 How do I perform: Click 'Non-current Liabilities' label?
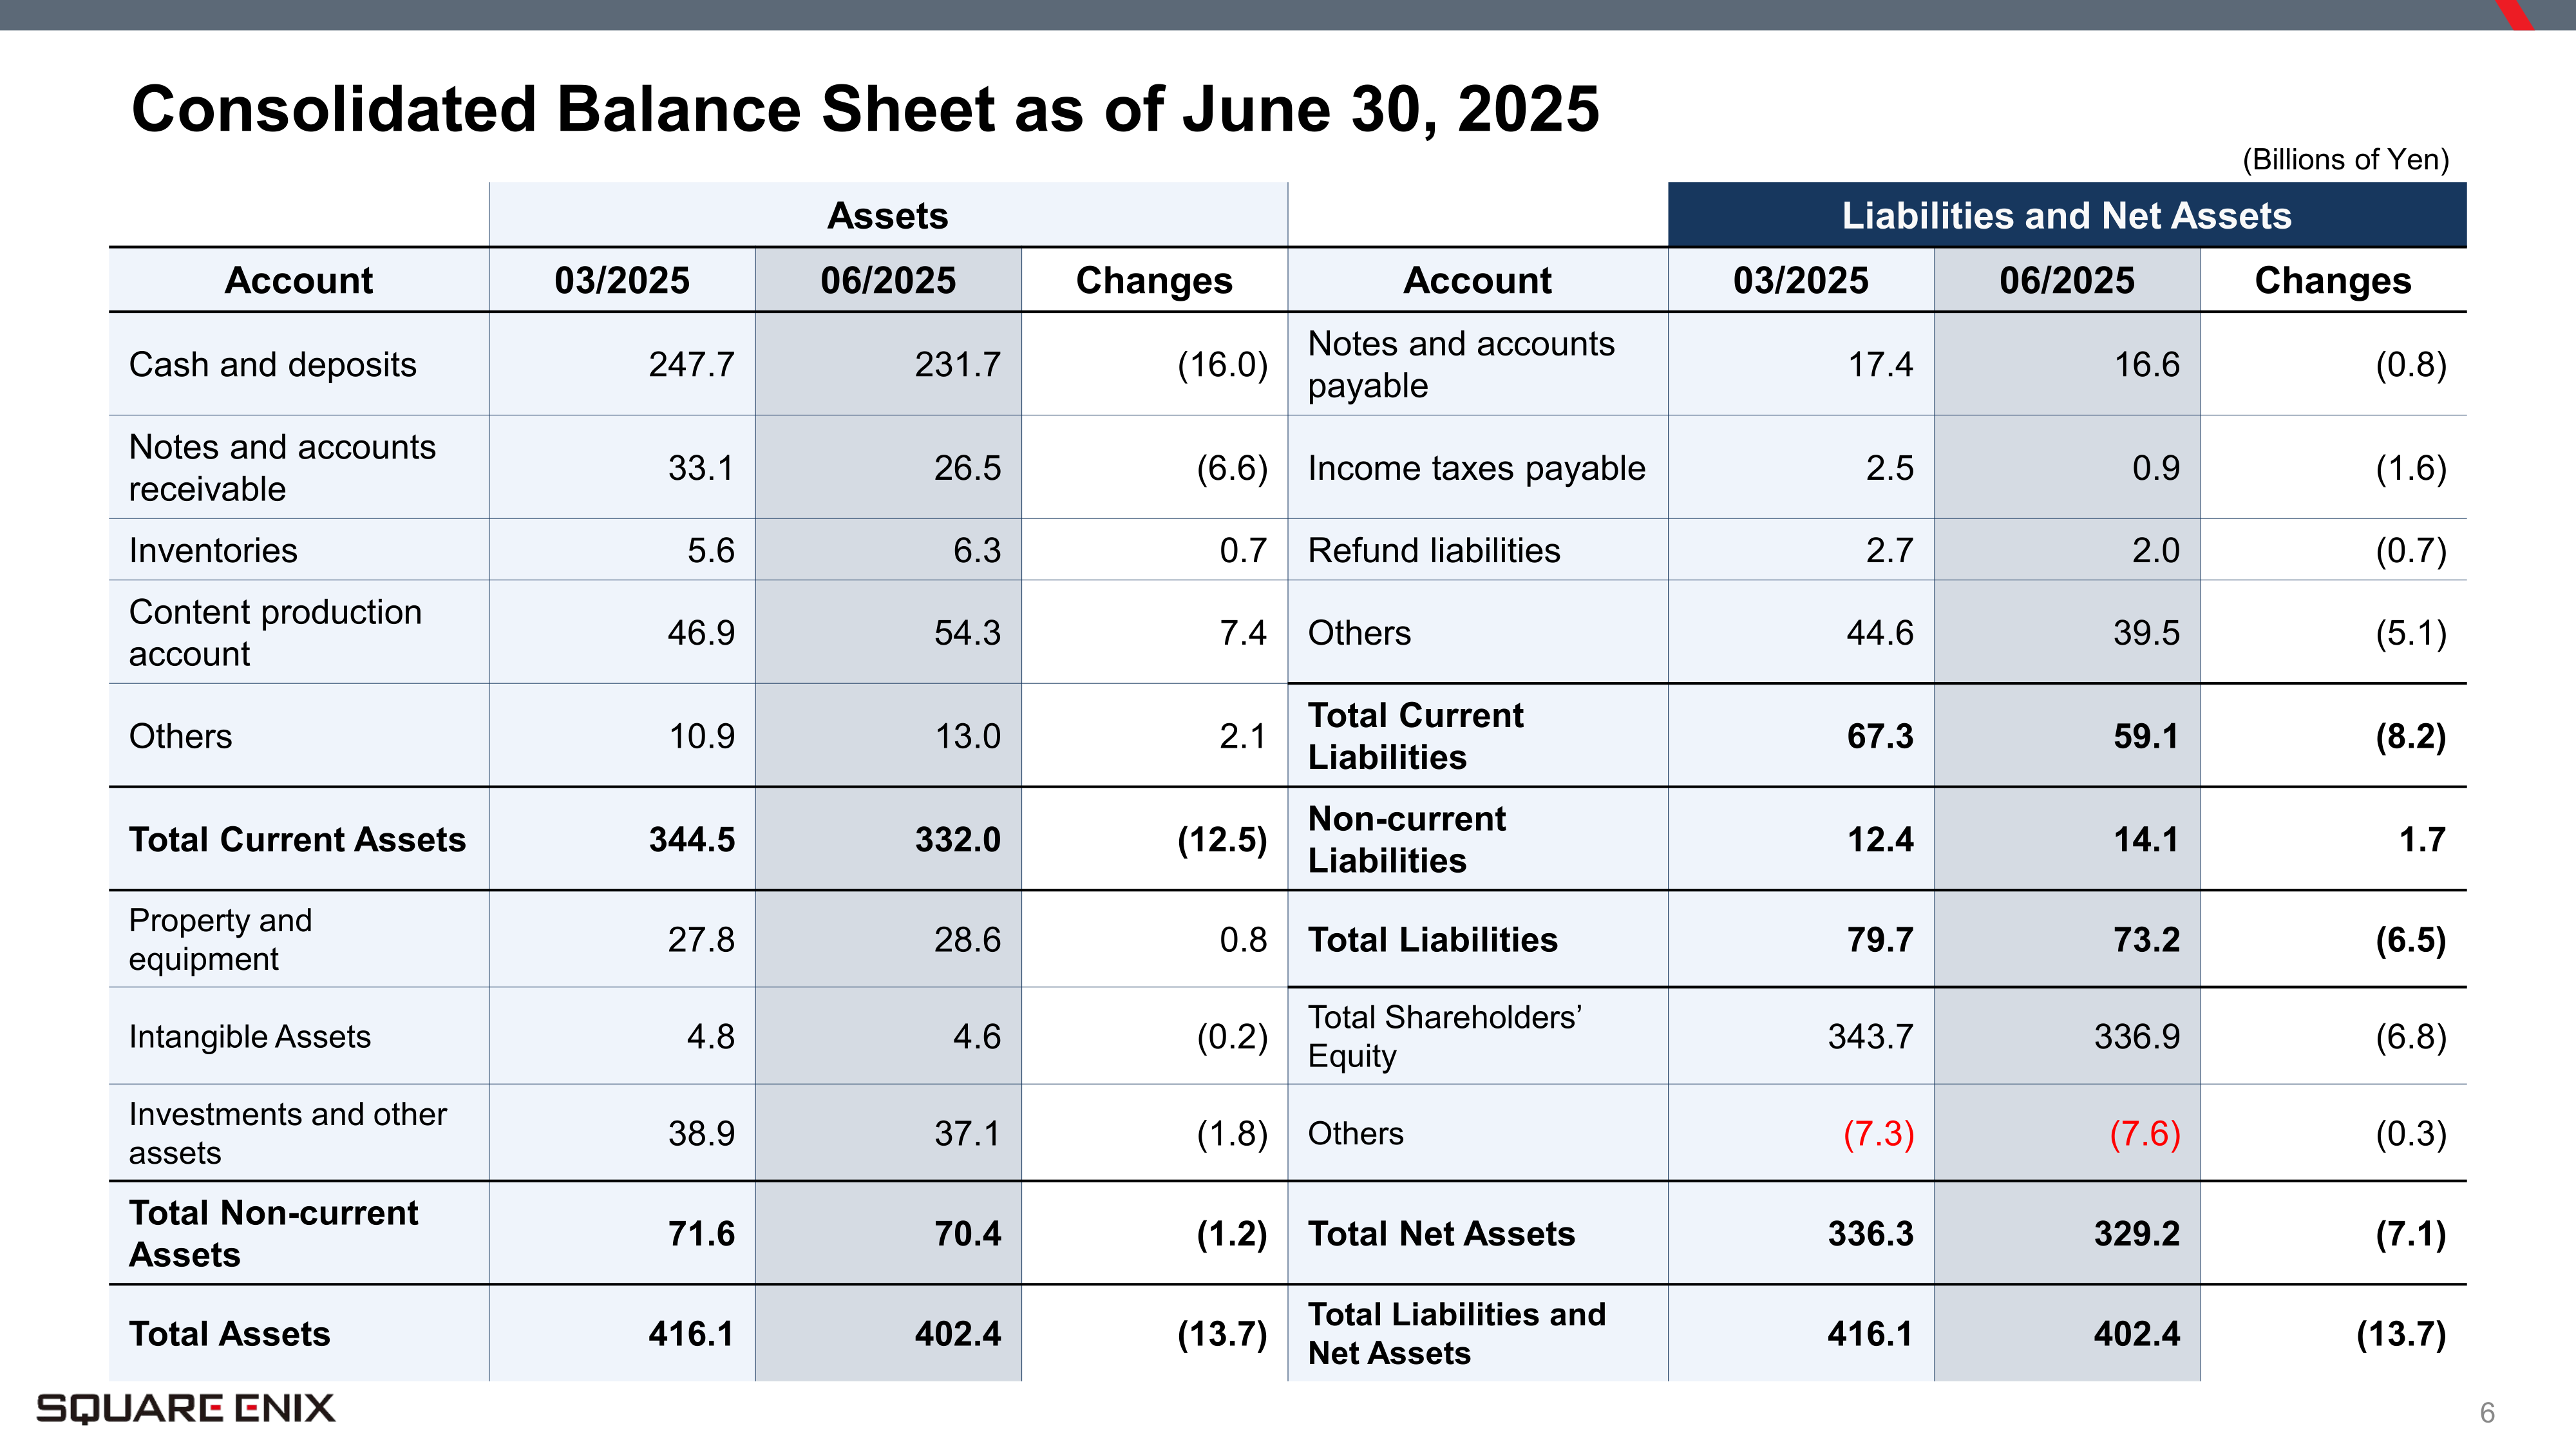tap(1406, 839)
